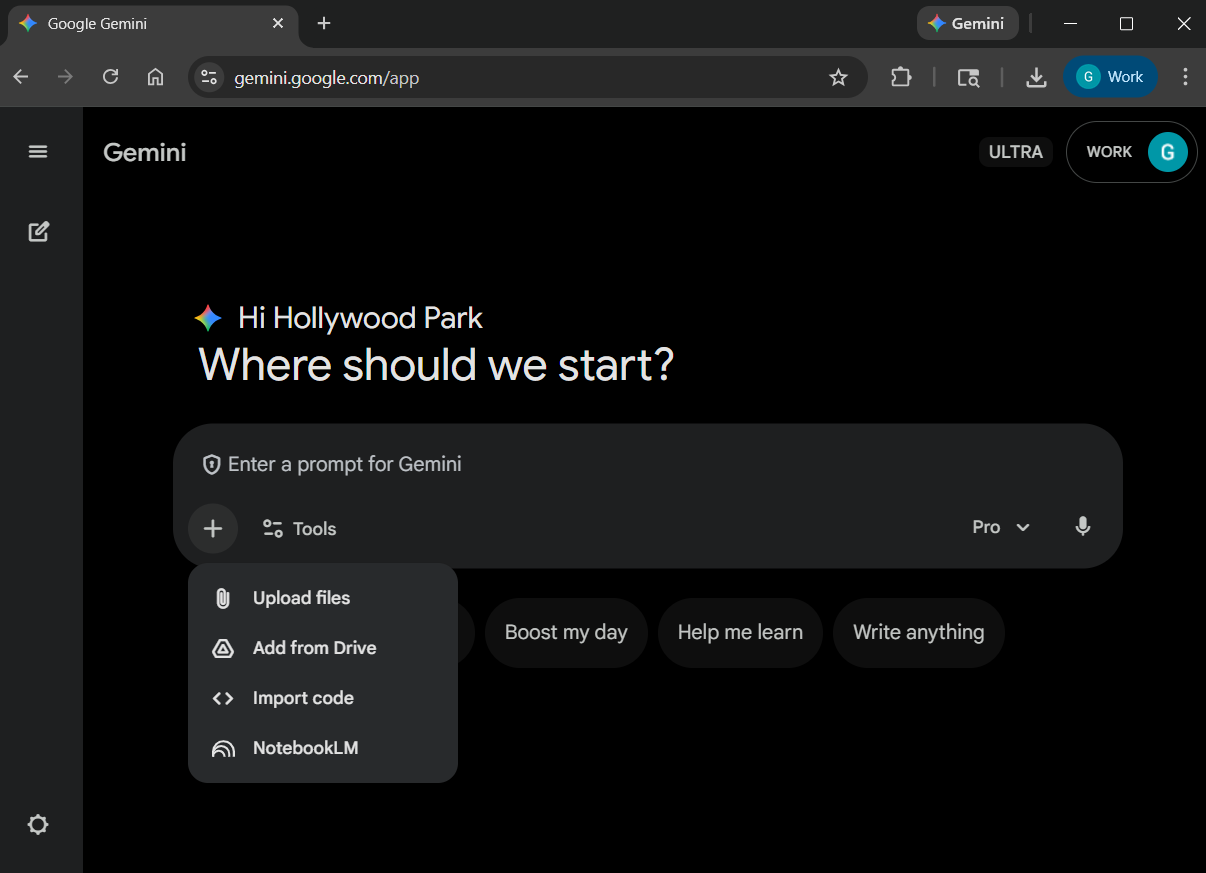
Task: Click the Gemini logo text
Action: [145, 152]
